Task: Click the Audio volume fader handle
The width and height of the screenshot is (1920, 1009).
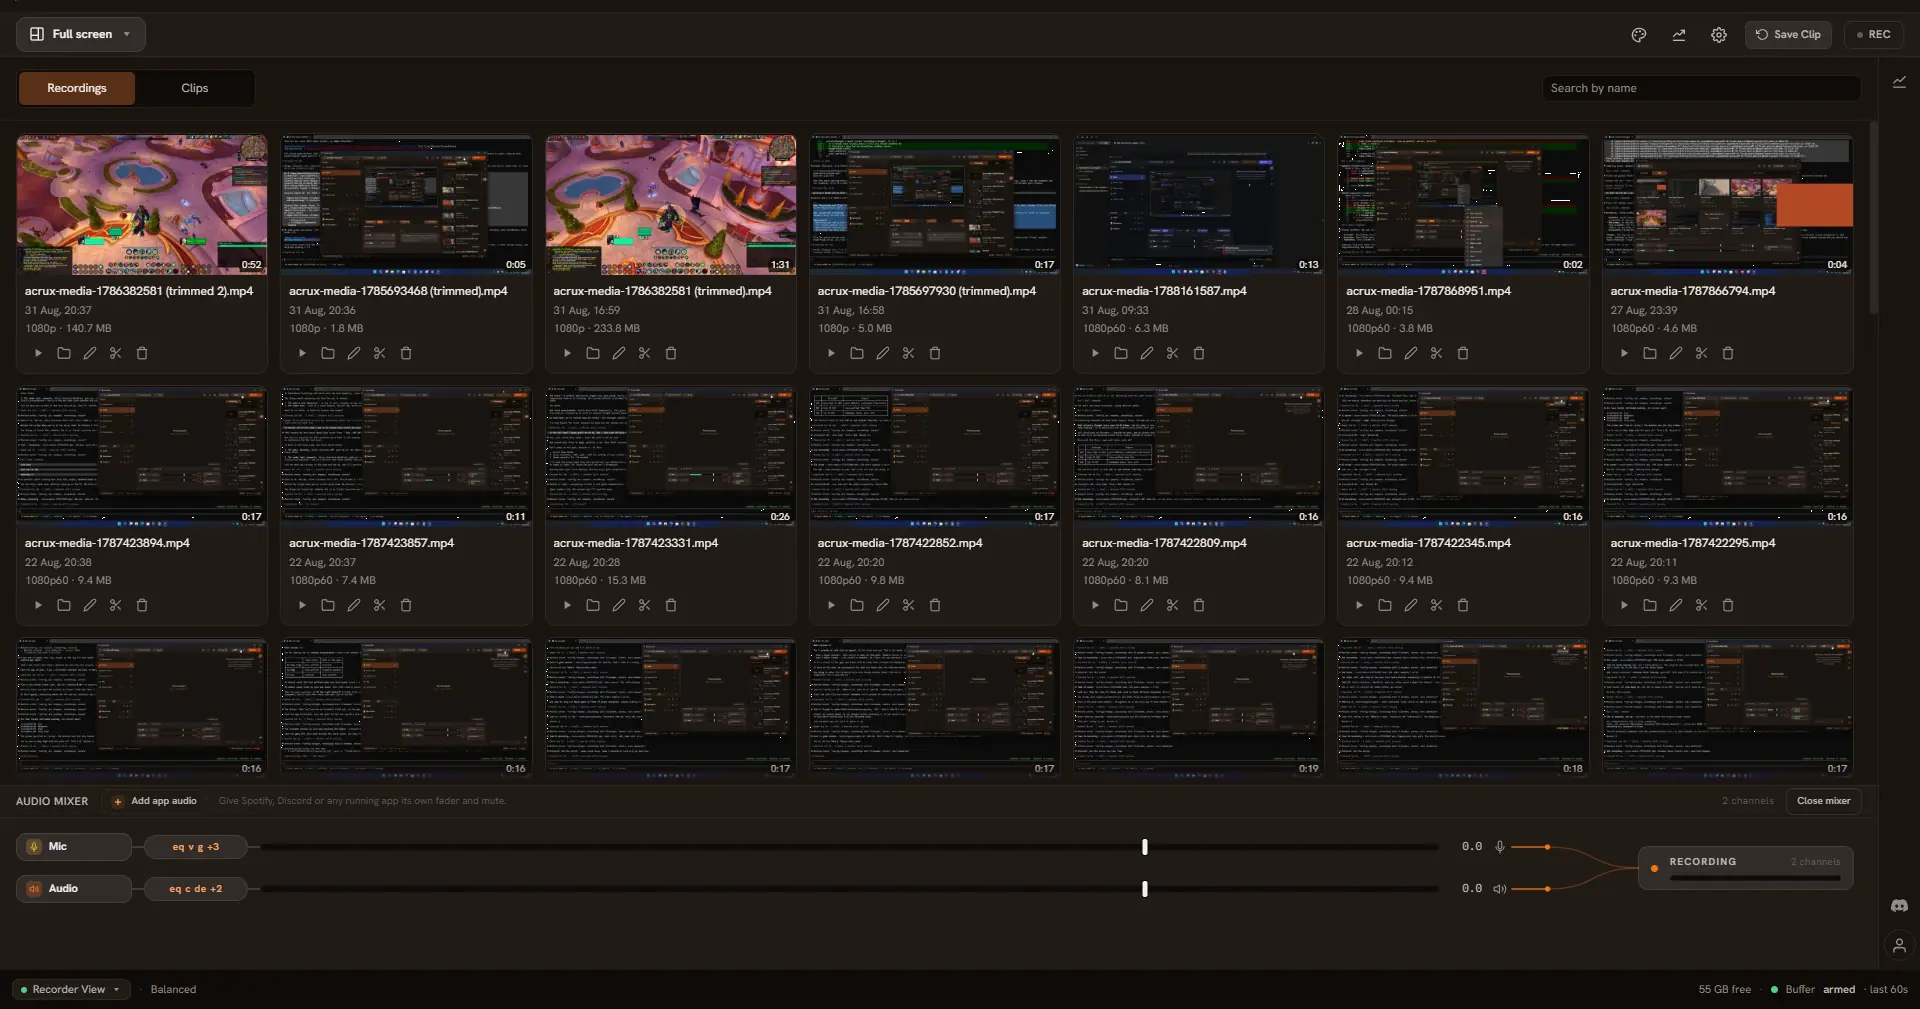Action: pos(1145,889)
